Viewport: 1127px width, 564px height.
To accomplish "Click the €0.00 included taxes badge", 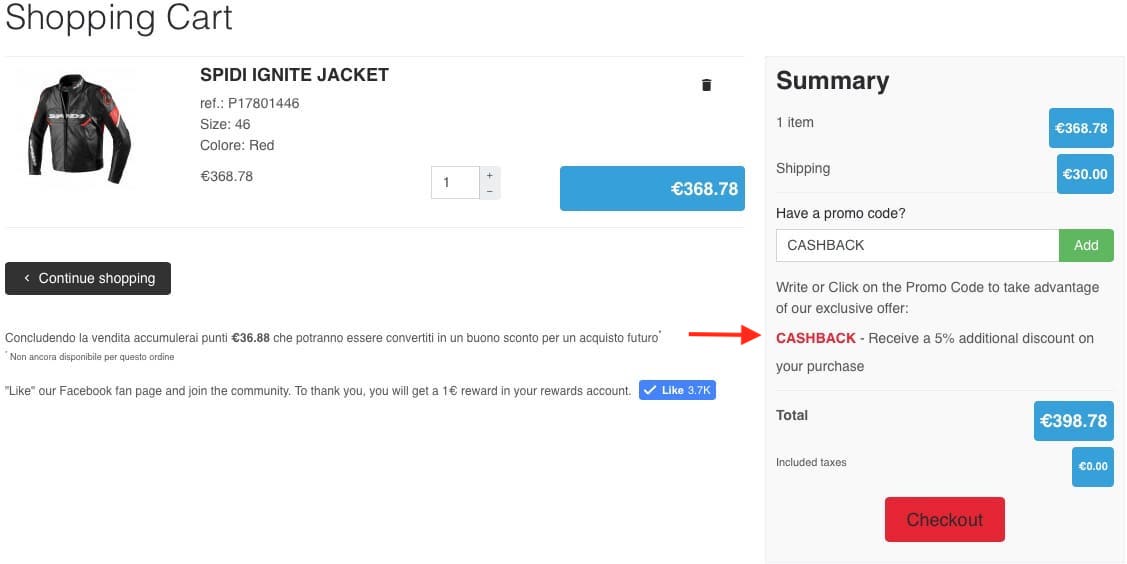I will click(1092, 466).
